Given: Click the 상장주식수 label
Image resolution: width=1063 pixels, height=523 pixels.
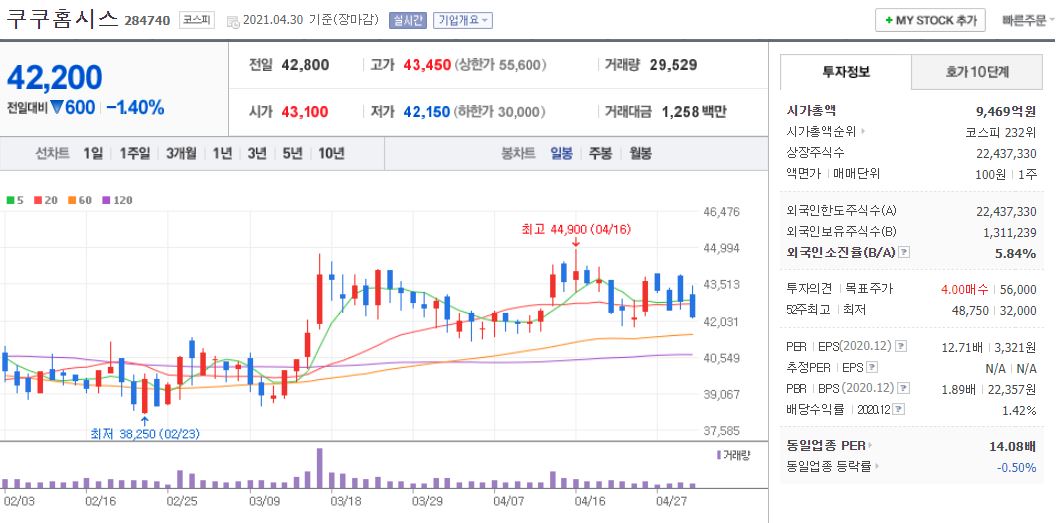Looking at the screenshot, I should 816,153.
